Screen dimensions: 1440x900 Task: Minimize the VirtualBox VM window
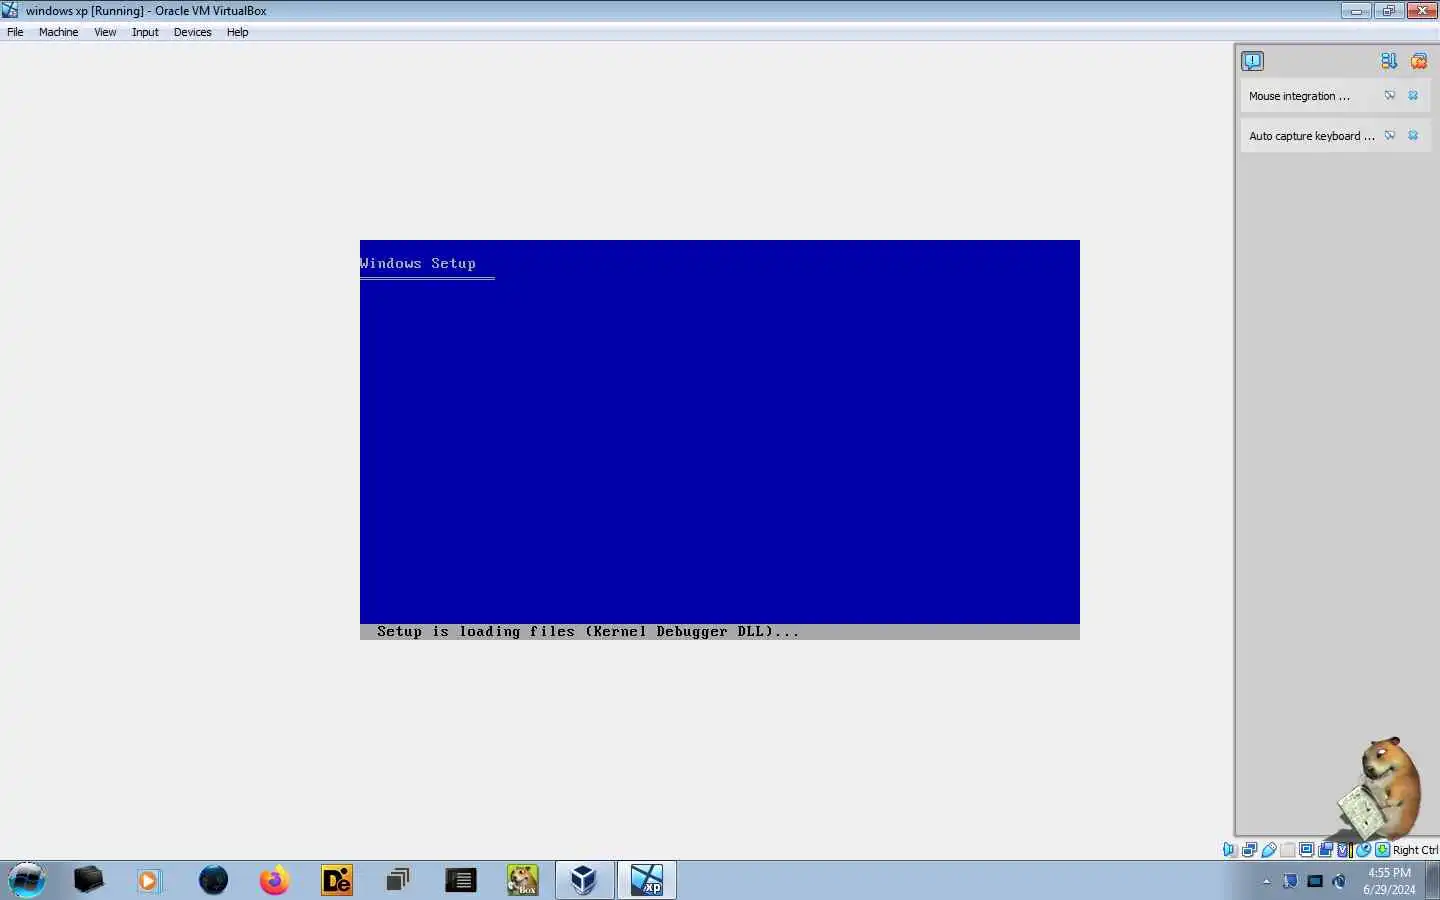point(1356,11)
